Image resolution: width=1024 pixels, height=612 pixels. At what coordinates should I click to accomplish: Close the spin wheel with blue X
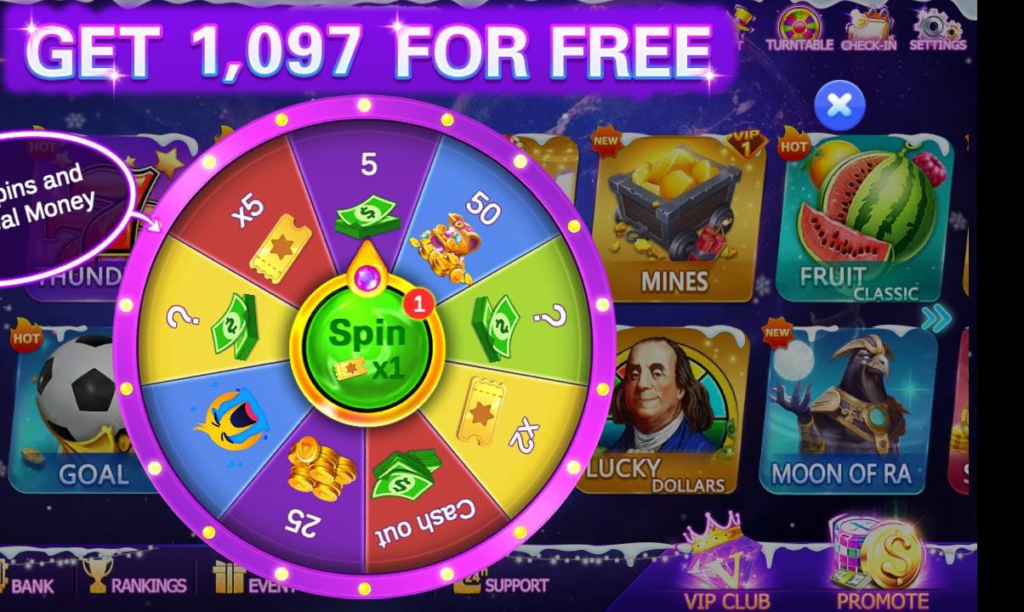pos(839,105)
